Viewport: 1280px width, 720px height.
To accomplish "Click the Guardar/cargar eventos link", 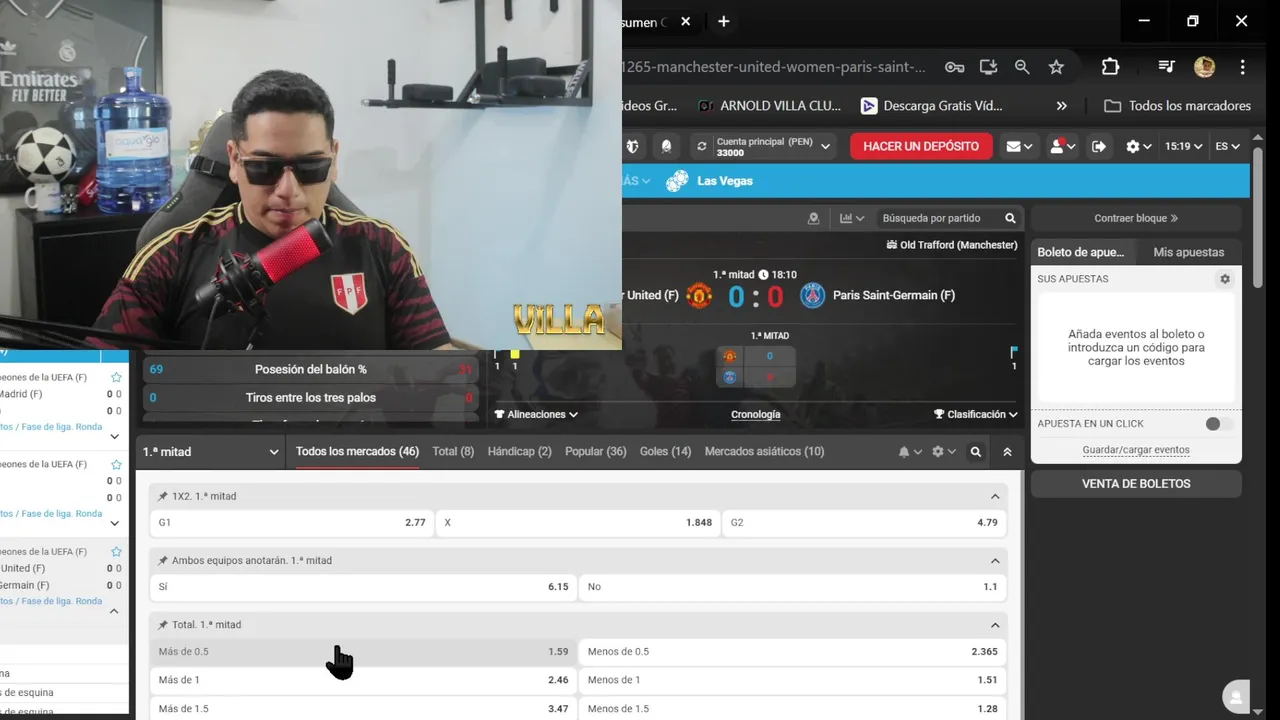I will tap(1136, 450).
